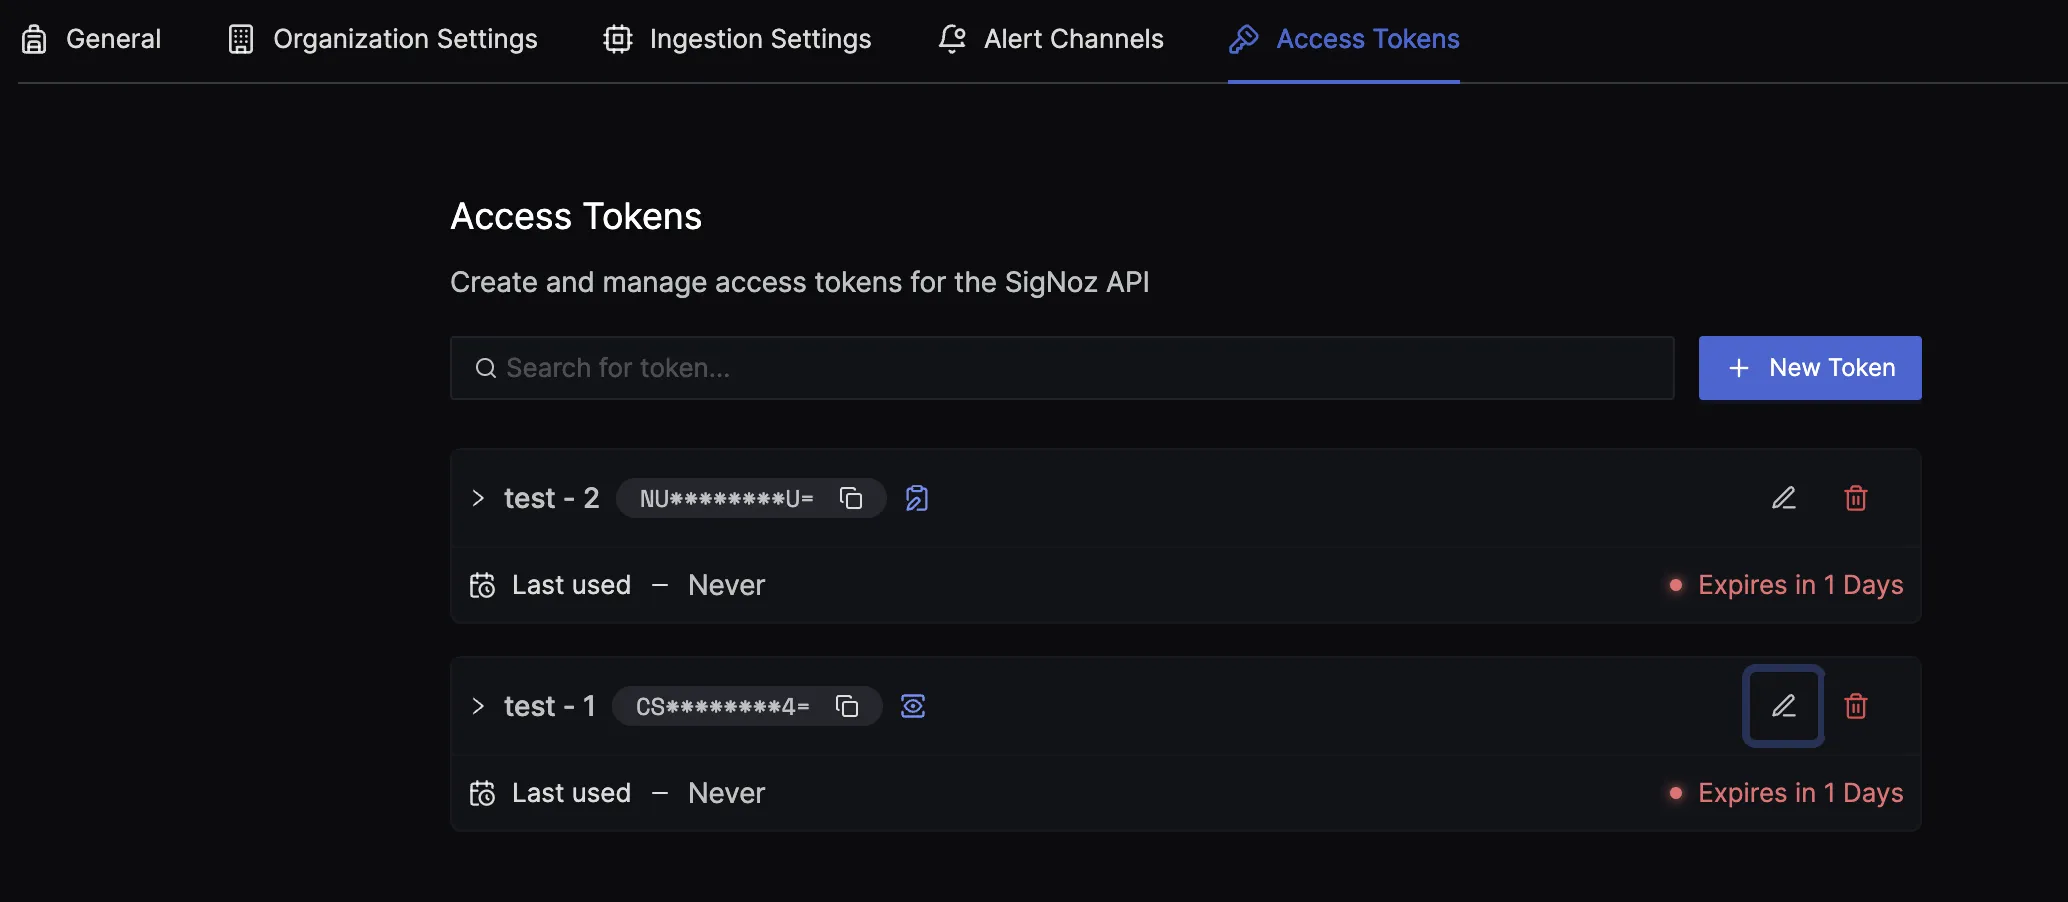Create a New Token
Viewport: 2068px width, 902px height.
(x=1810, y=368)
